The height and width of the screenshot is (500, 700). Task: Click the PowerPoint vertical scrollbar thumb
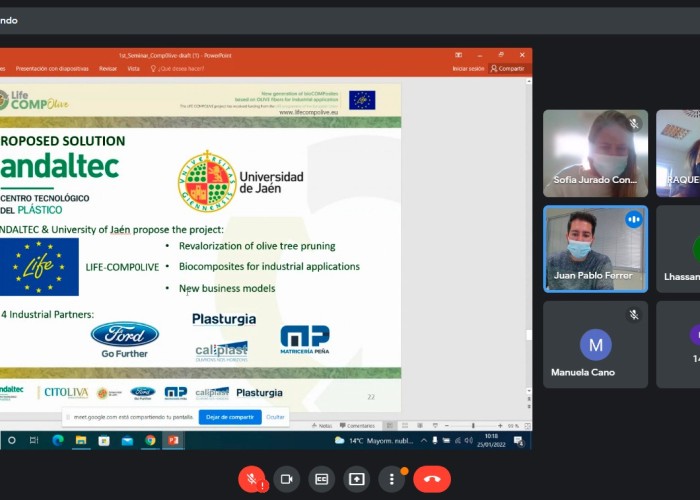tap(529, 335)
